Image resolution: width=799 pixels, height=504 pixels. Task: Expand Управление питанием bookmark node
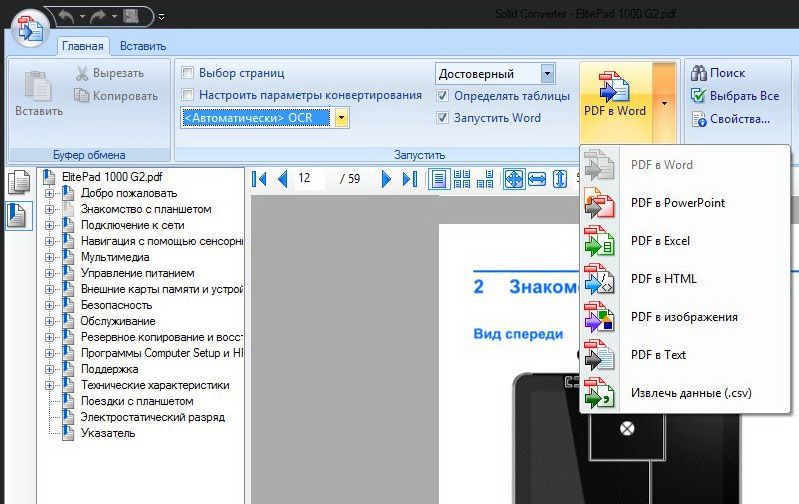[x=49, y=273]
